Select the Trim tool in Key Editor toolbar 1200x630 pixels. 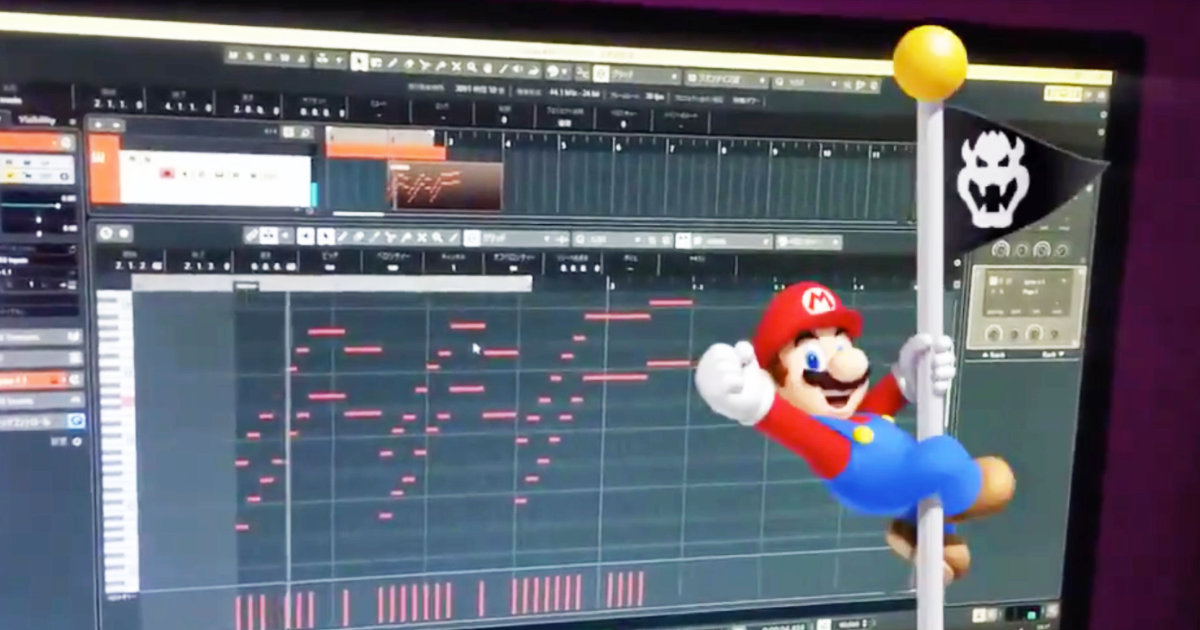(x=374, y=237)
